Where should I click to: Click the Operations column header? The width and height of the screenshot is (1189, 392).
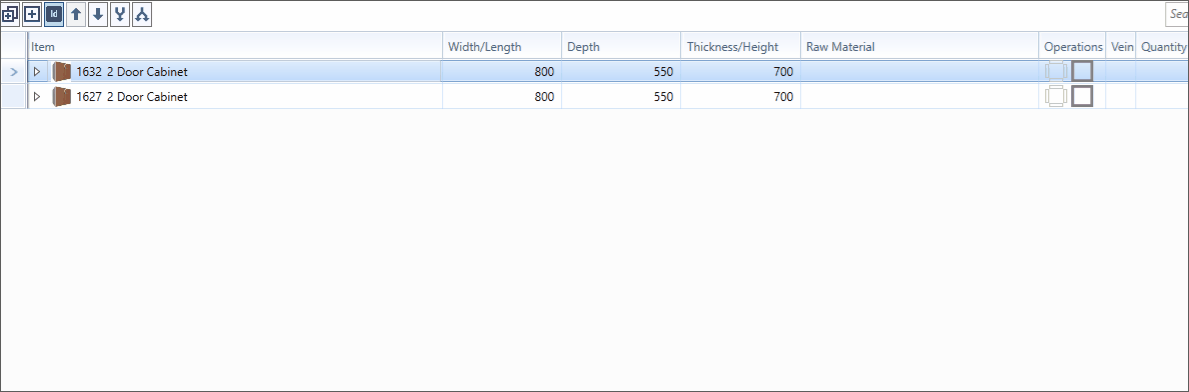coord(1072,46)
